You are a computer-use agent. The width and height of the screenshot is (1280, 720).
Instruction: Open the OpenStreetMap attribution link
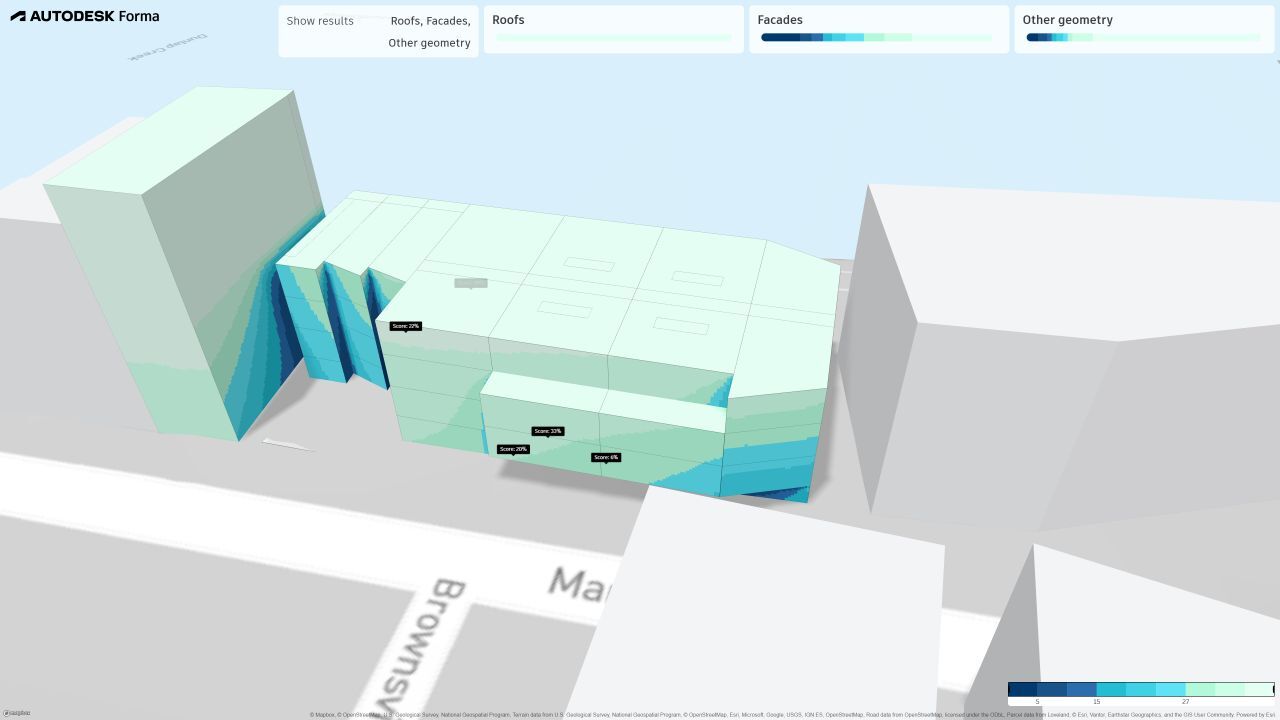pos(361,715)
